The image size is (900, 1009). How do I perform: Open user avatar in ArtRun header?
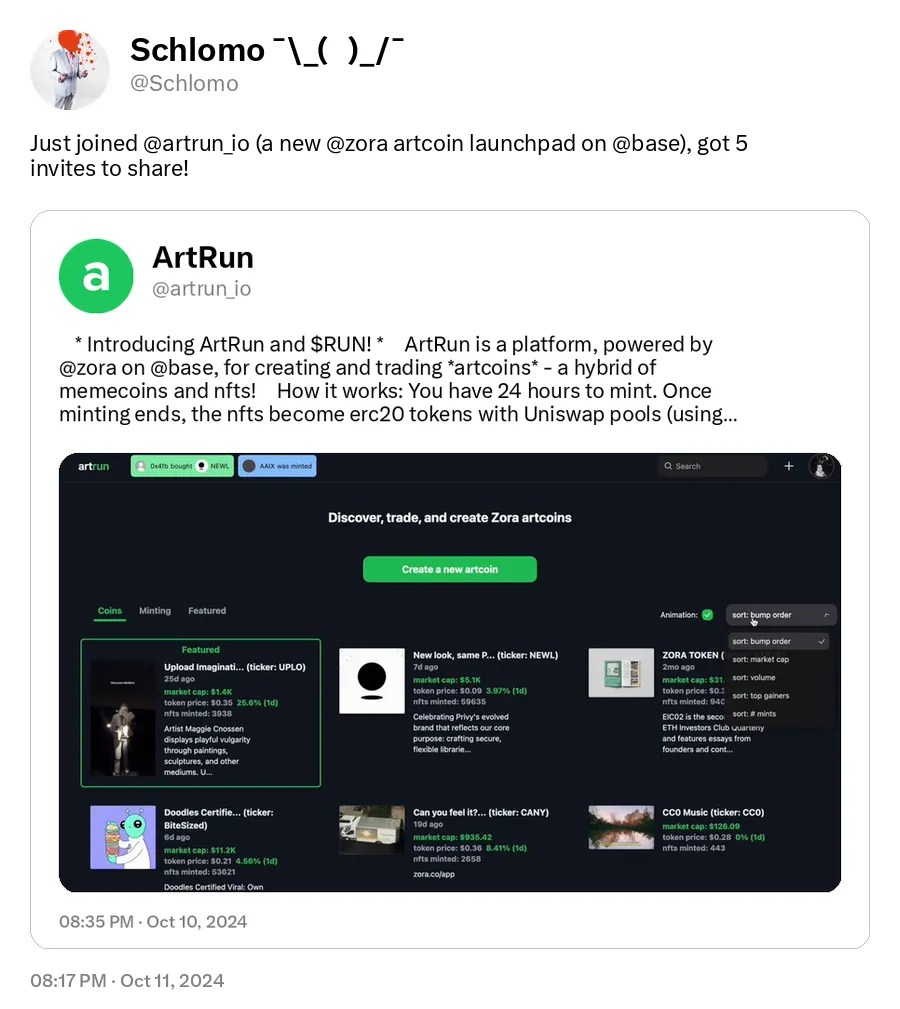(x=821, y=466)
